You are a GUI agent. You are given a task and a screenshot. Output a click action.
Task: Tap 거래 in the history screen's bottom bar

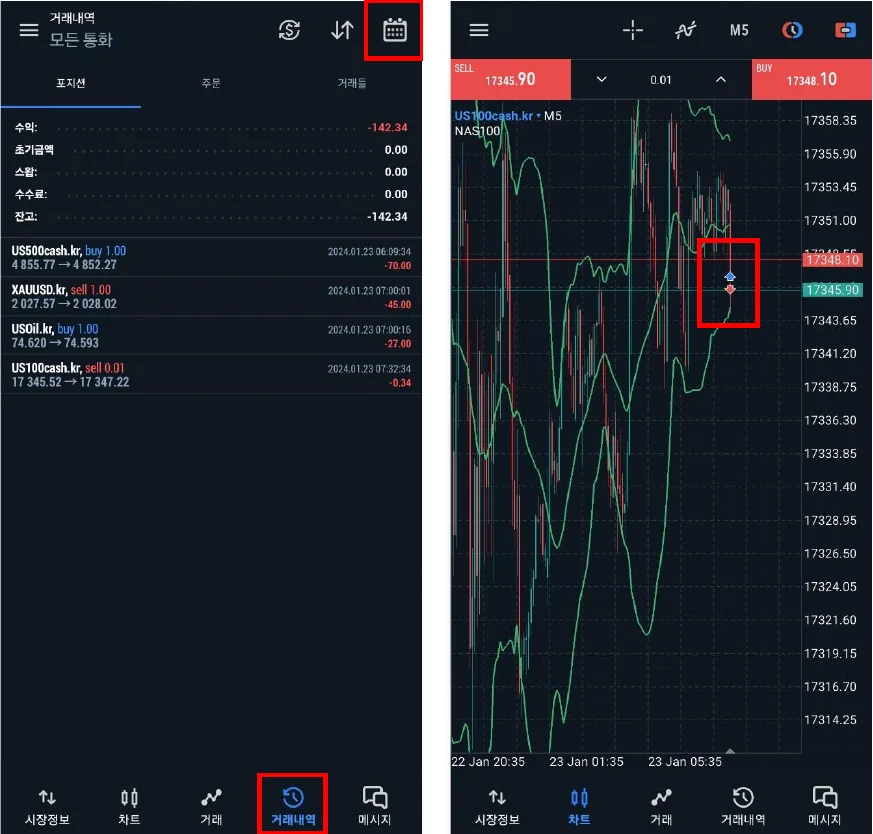(x=212, y=807)
